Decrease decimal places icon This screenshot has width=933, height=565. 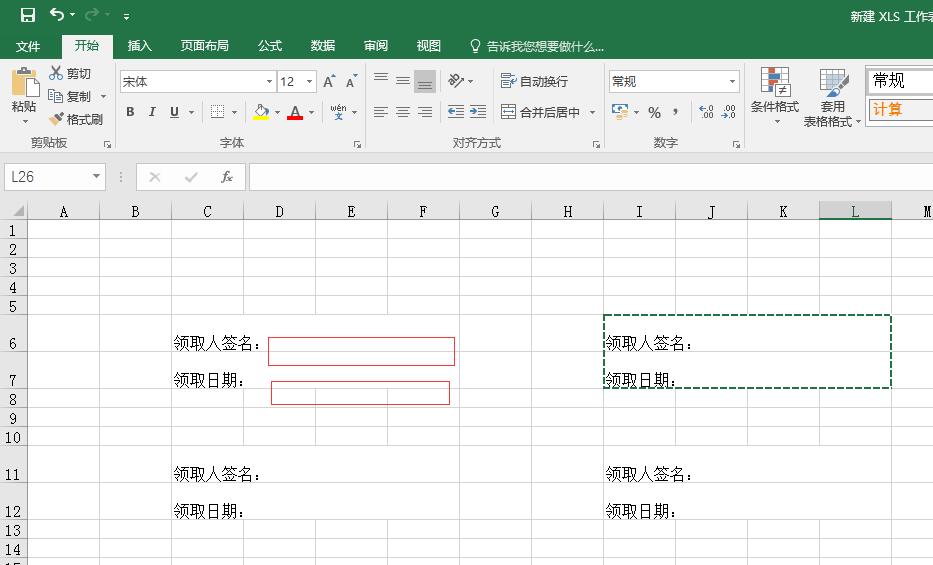(728, 112)
